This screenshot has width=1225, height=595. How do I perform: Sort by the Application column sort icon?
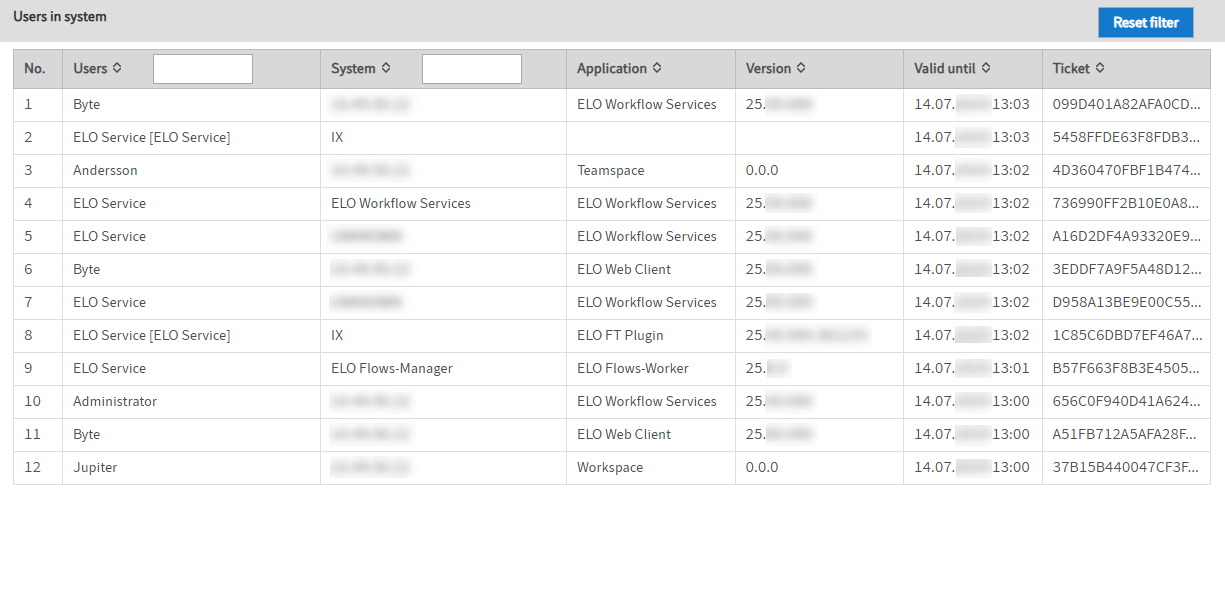657,68
